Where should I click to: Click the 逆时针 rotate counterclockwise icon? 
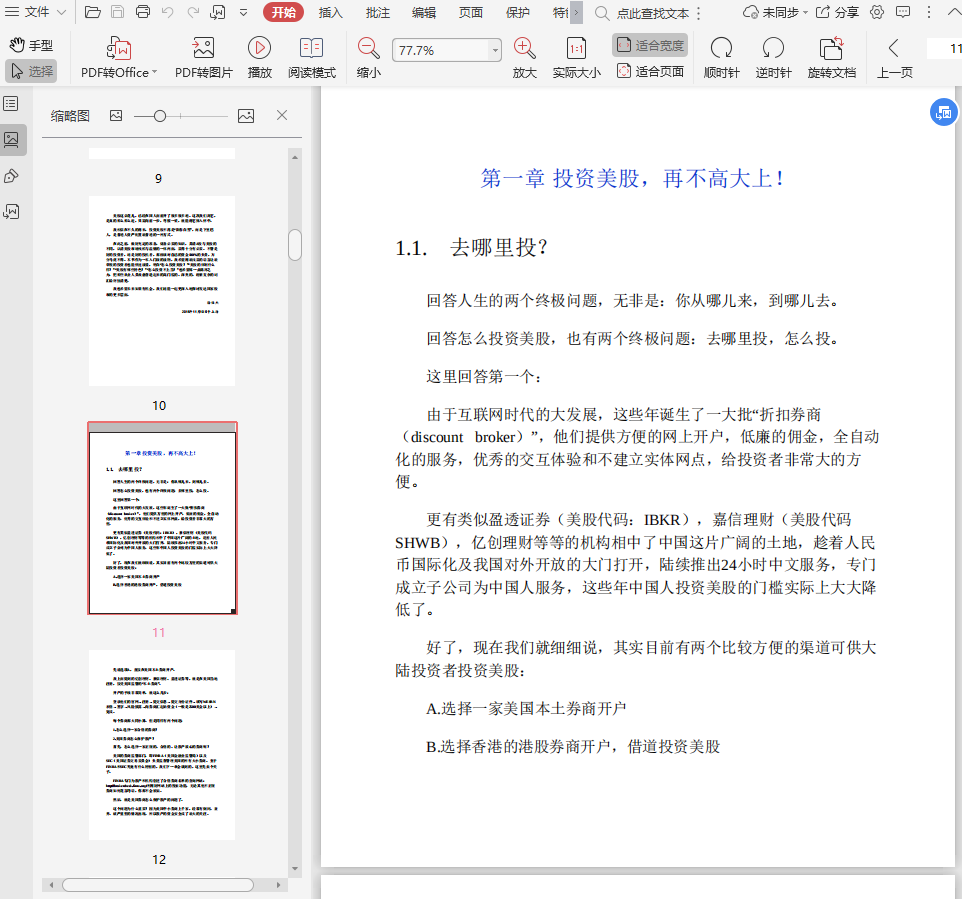coord(773,48)
